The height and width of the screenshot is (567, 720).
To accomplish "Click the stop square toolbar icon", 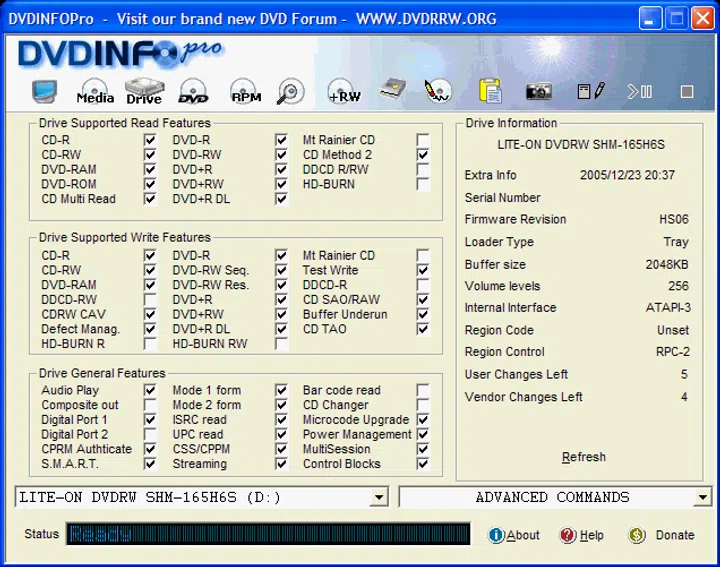I will point(686,92).
